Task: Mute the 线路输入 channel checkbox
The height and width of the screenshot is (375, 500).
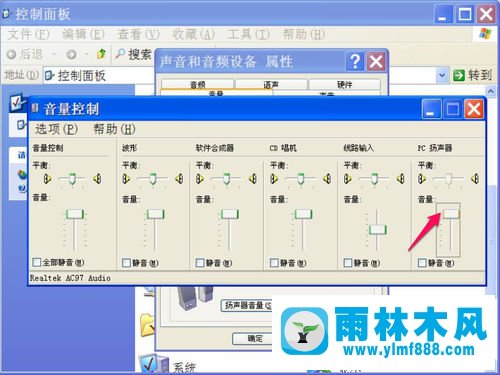Action: click(348, 263)
